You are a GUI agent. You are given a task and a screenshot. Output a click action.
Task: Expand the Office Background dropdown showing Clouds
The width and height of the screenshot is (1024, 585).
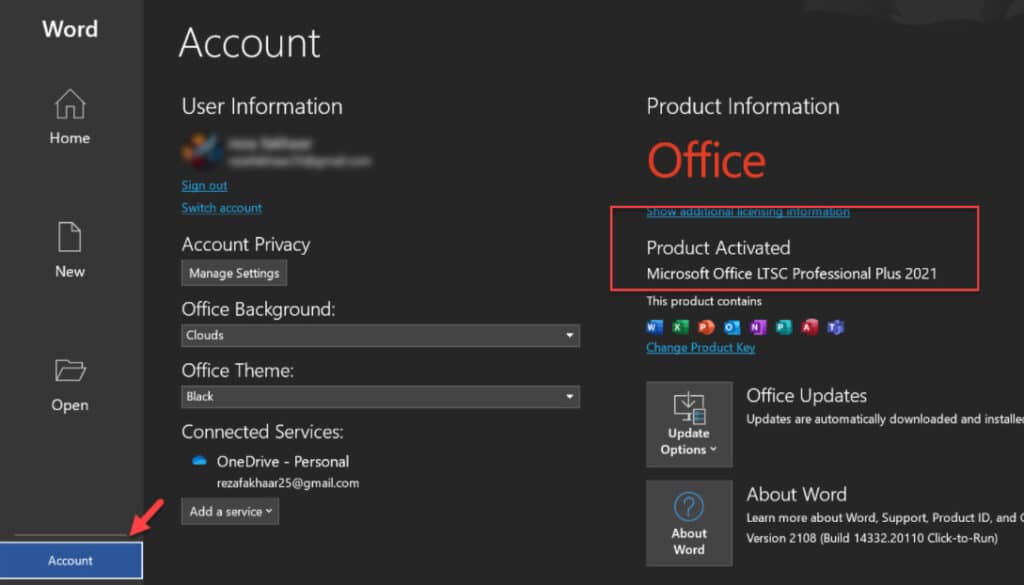coord(380,335)
